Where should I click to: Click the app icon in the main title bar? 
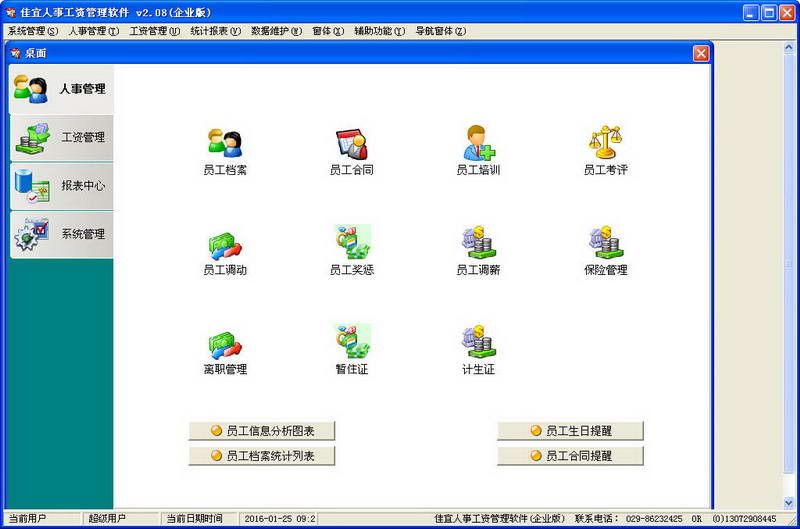[11, 12]
